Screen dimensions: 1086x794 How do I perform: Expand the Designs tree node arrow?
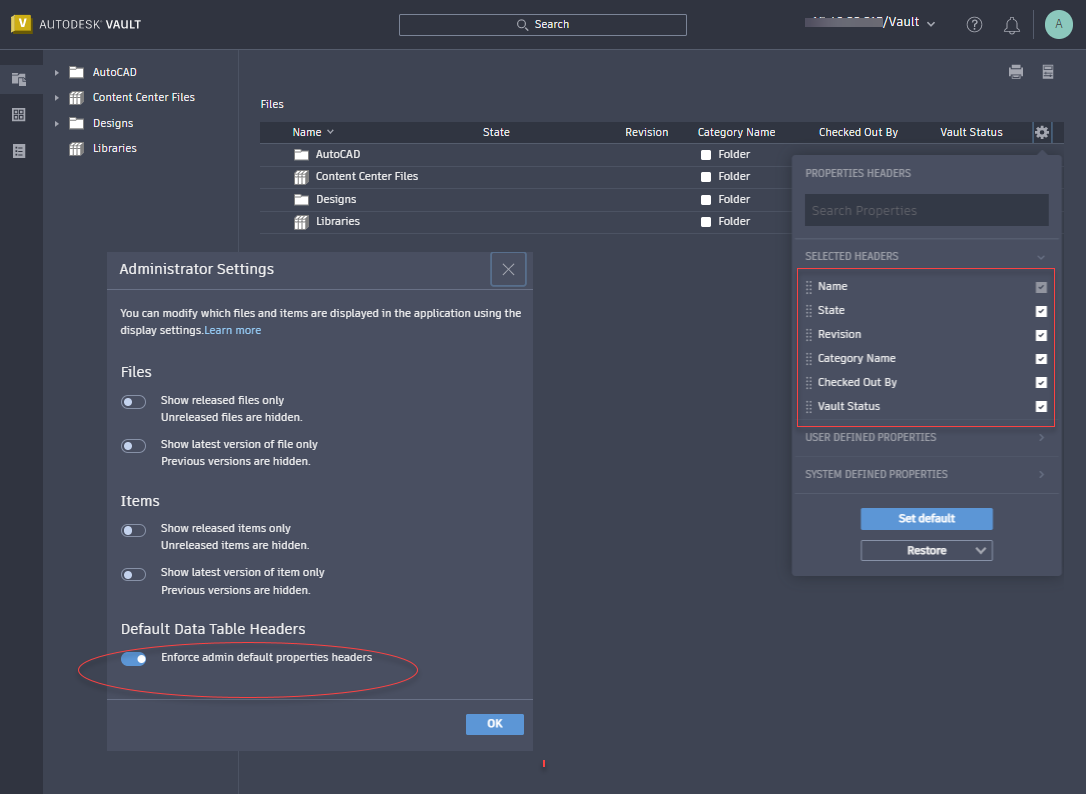[57, 123]
